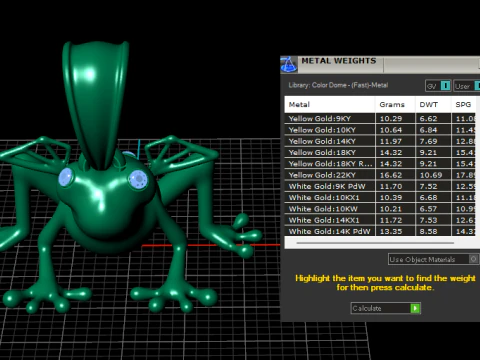The image size is (480, 360).
Task: Select the White Gold:14KX1 row
Action: (x=380, y=220)
